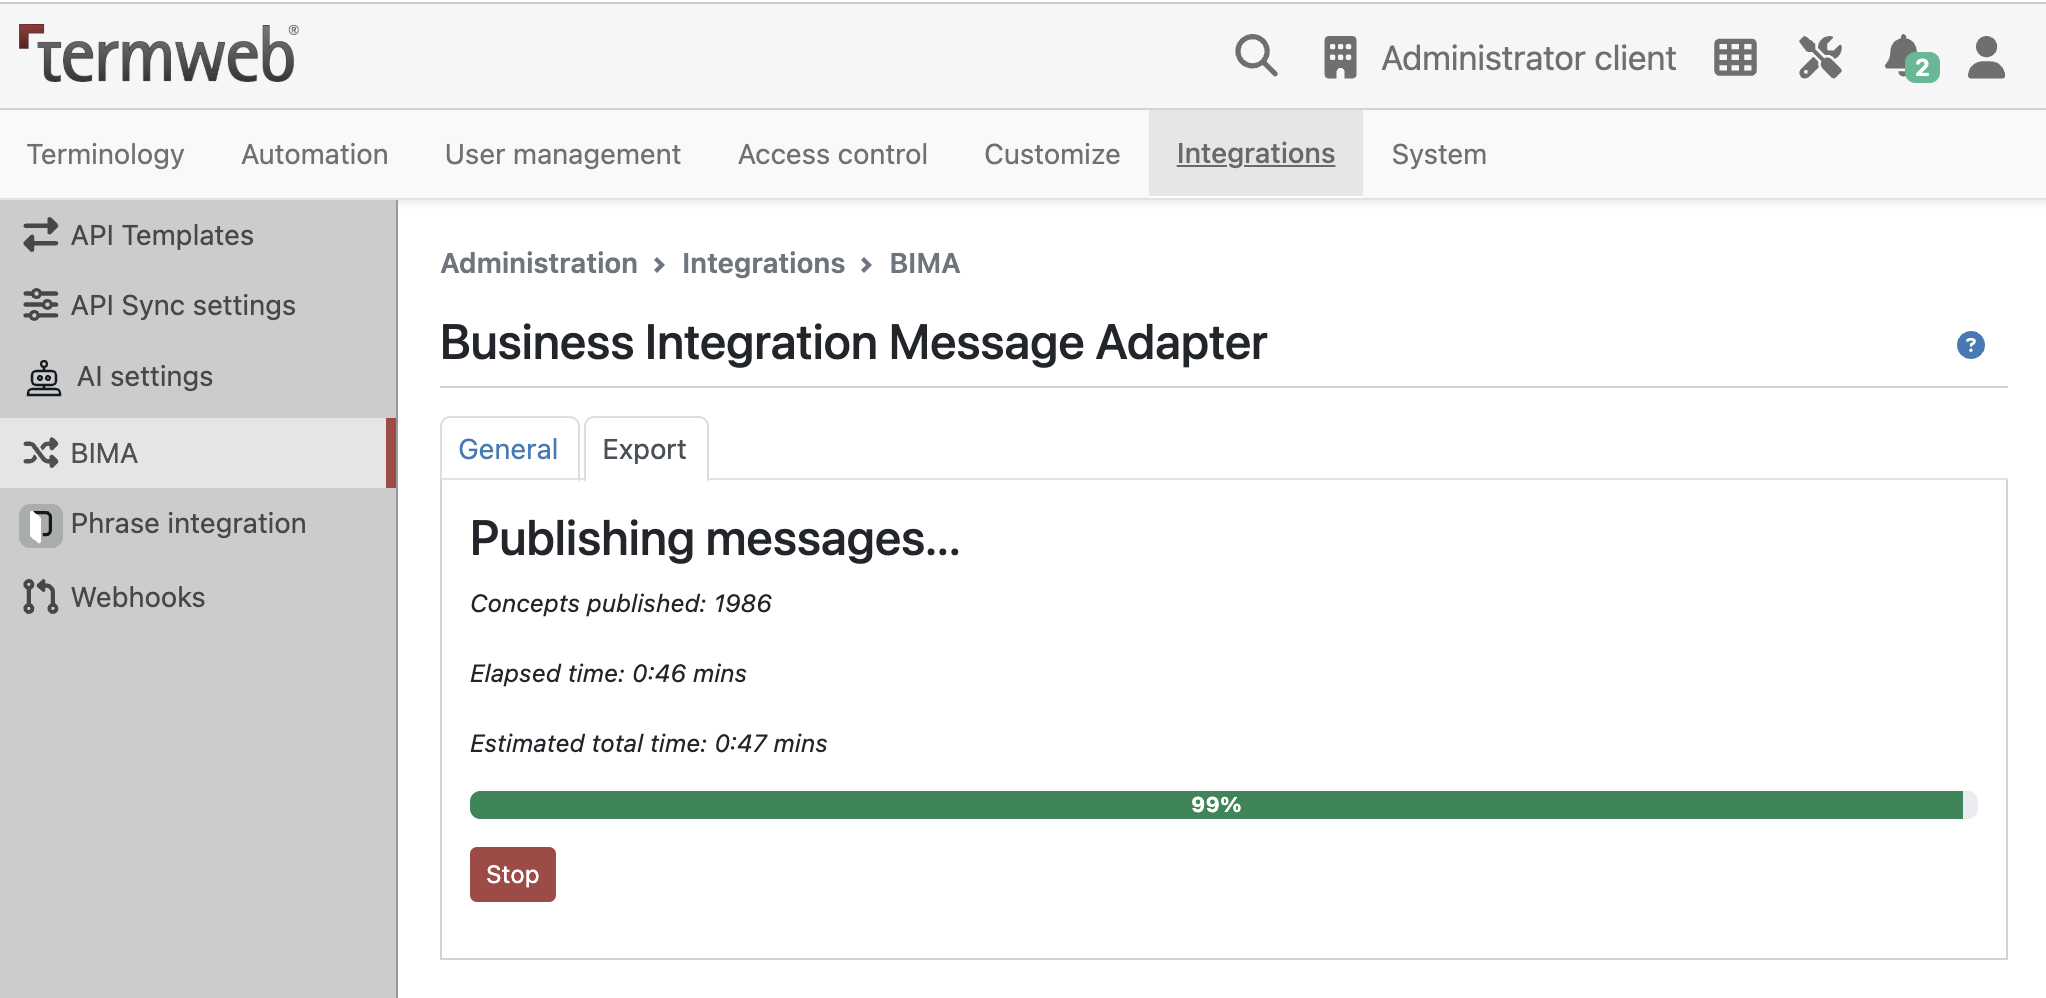Select the Integrations menu item
Viewport: 2046px width, 998px height.
[x=1256, y=153]
